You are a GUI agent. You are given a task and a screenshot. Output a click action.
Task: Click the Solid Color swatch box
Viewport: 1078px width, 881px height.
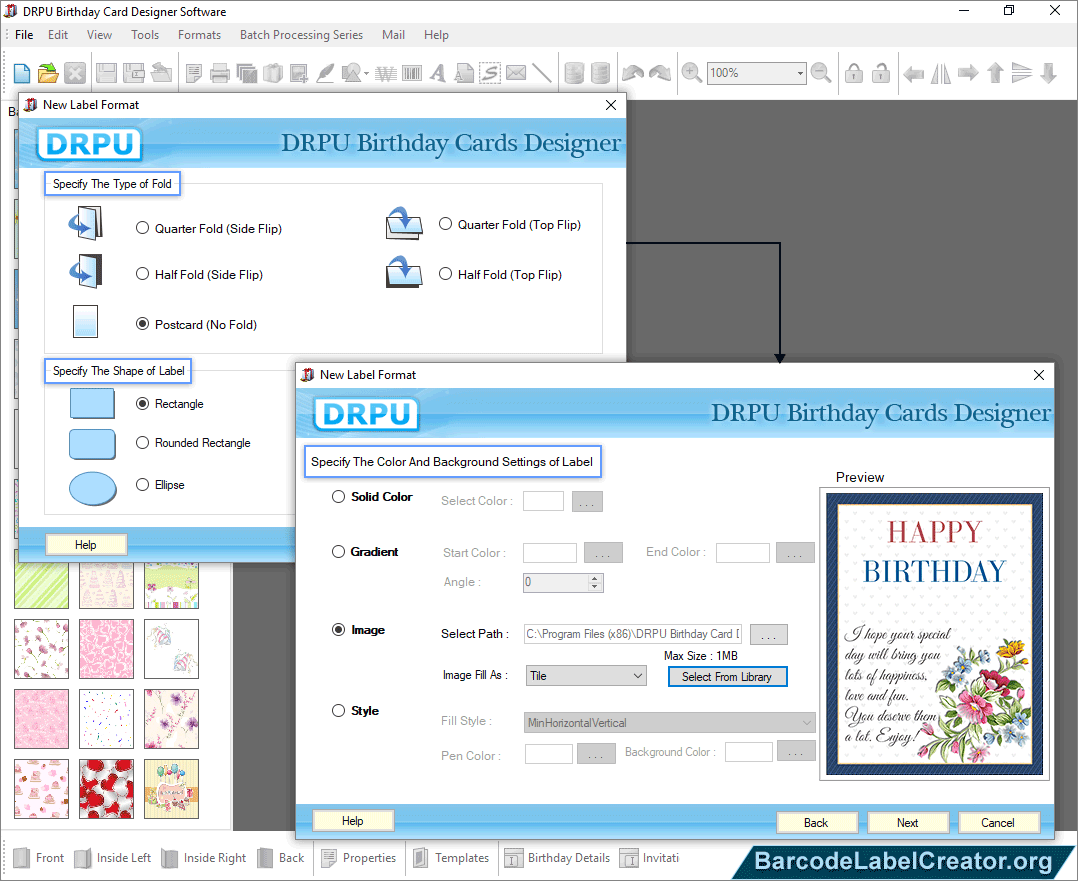543,501
